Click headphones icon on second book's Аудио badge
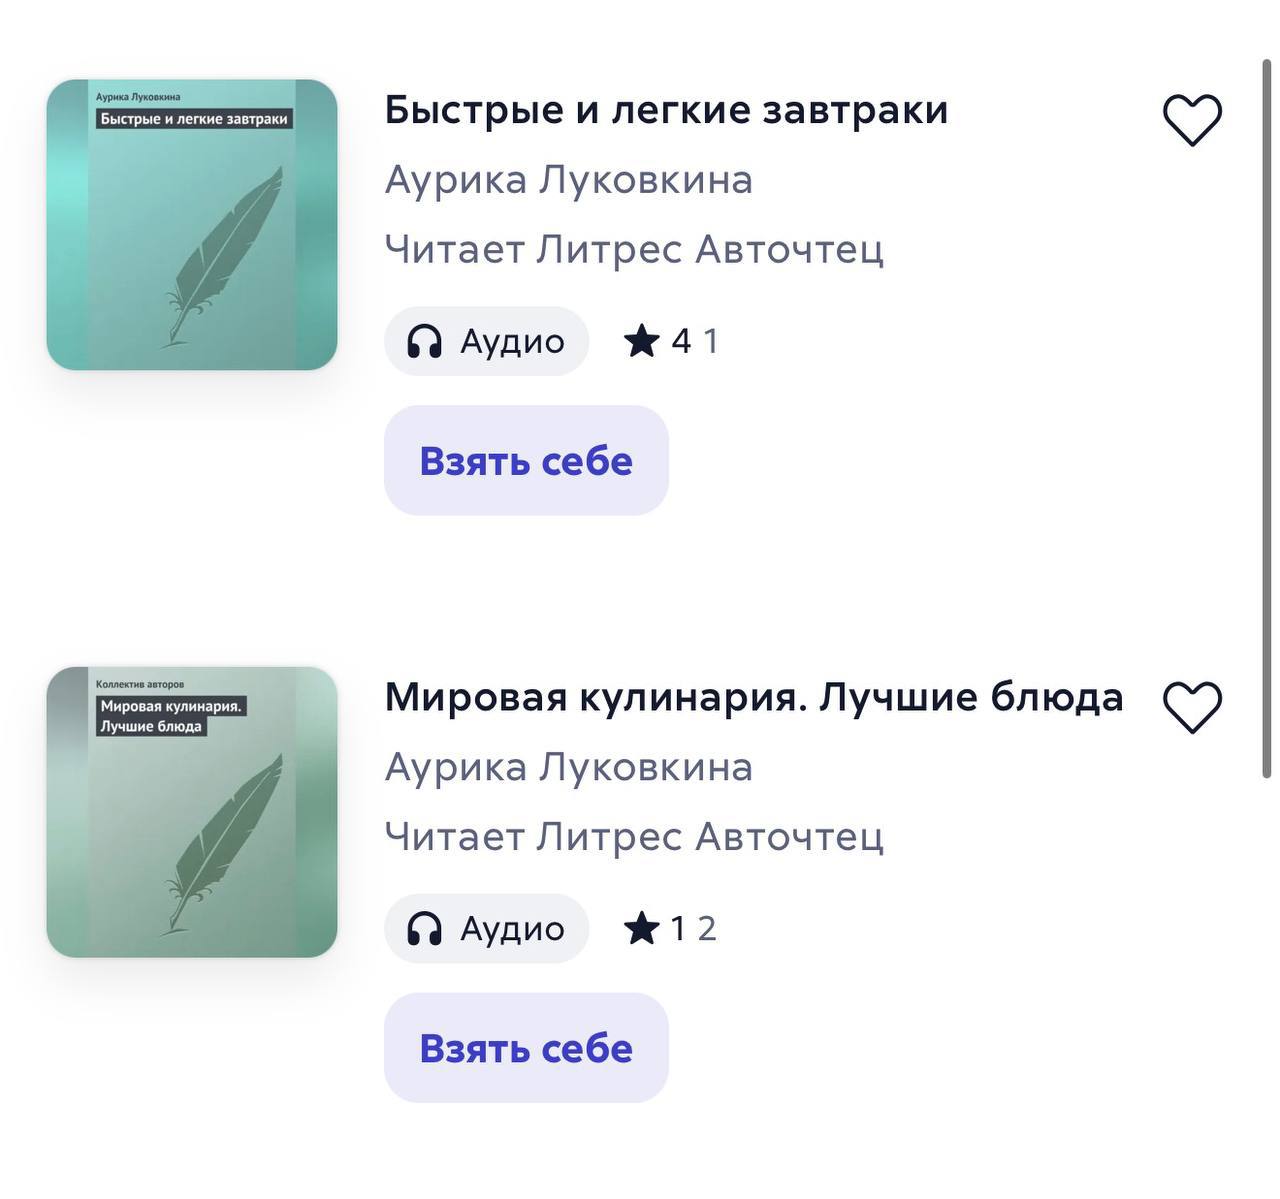Screen dimensions: 1280x1199 pyautogui.click(x=425, y=929)
